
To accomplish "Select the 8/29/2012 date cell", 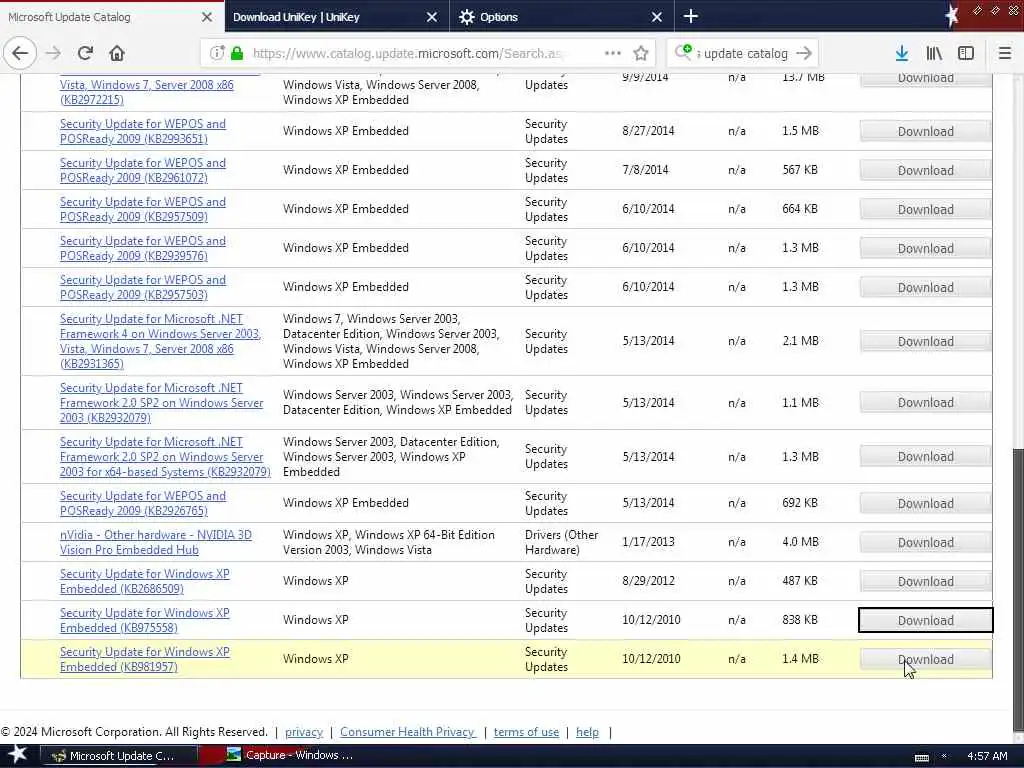I will click(648, 581).
